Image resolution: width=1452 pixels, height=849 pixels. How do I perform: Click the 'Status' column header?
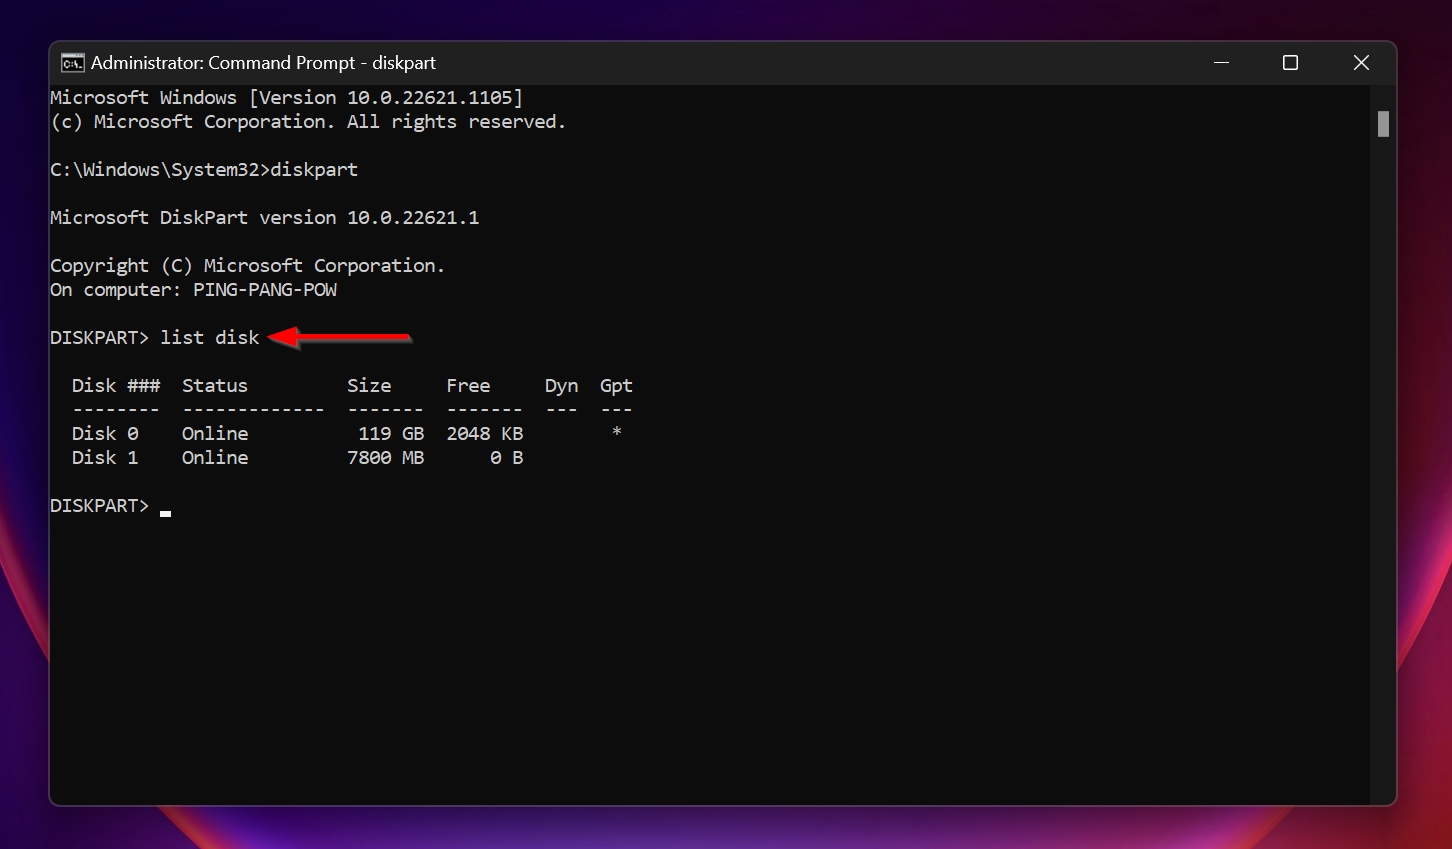coord(215,386)
